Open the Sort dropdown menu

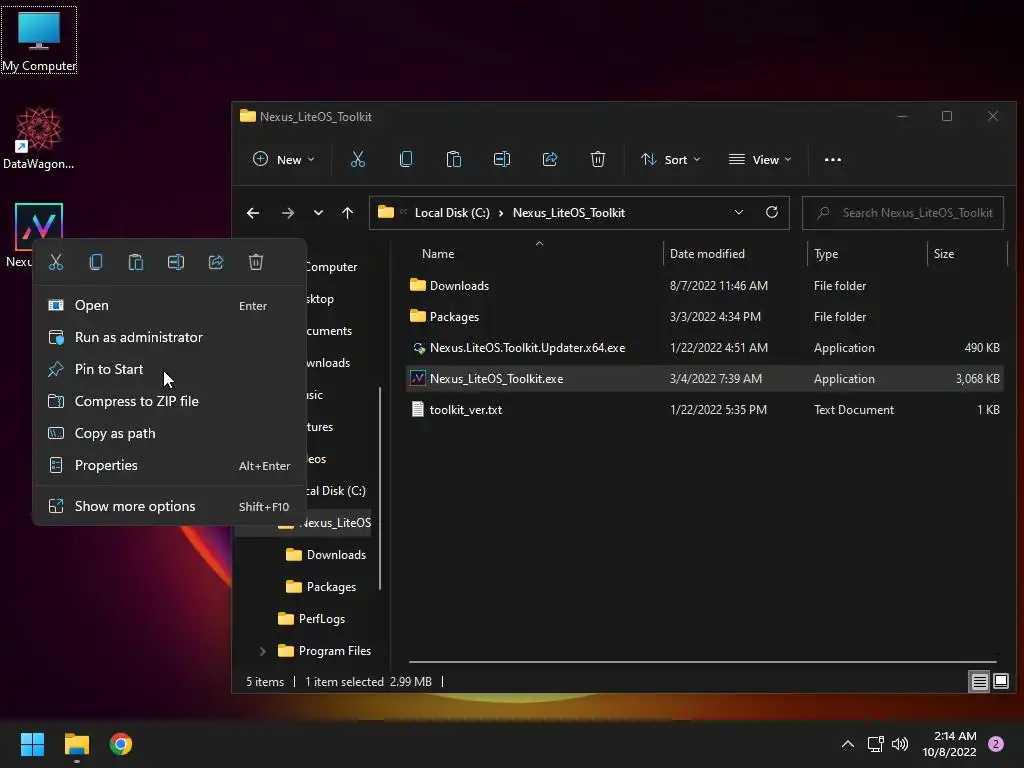tap(671, 159)
